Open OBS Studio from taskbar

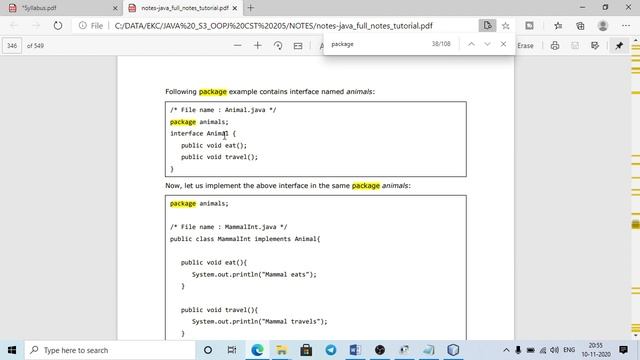[380, 350]
